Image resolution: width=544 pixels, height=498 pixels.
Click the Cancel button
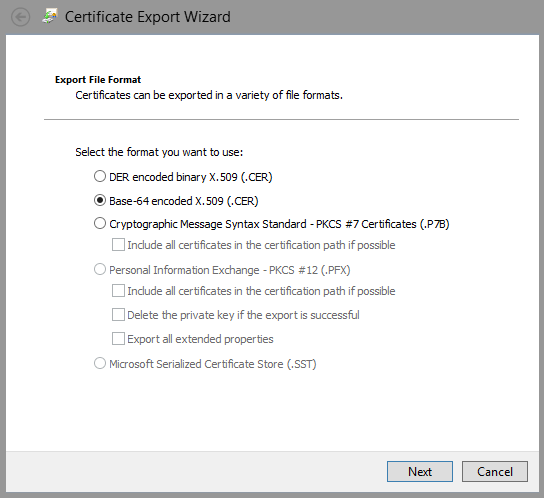[x=495, y=471]
